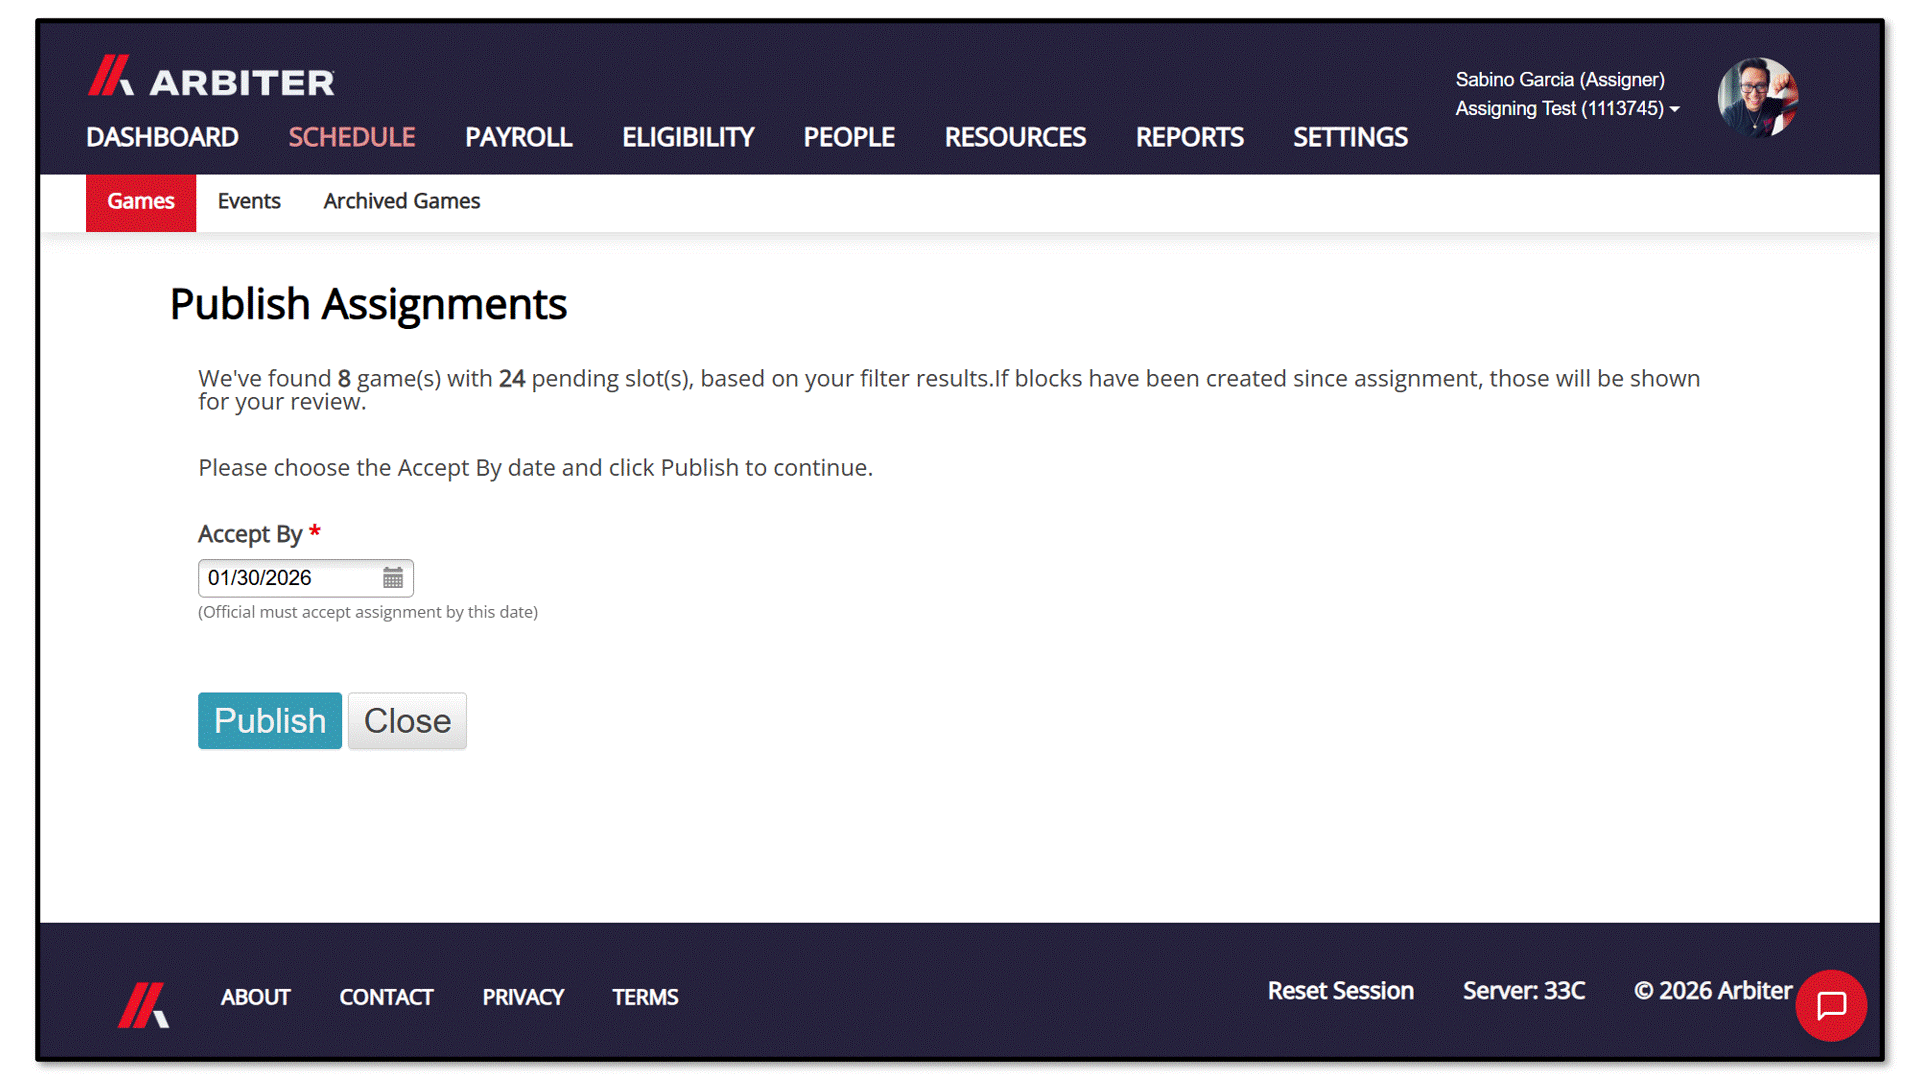Open the TERMS footer link
The height and width of the screenshot is (1080, 1920).
click(x=645, y=997)
